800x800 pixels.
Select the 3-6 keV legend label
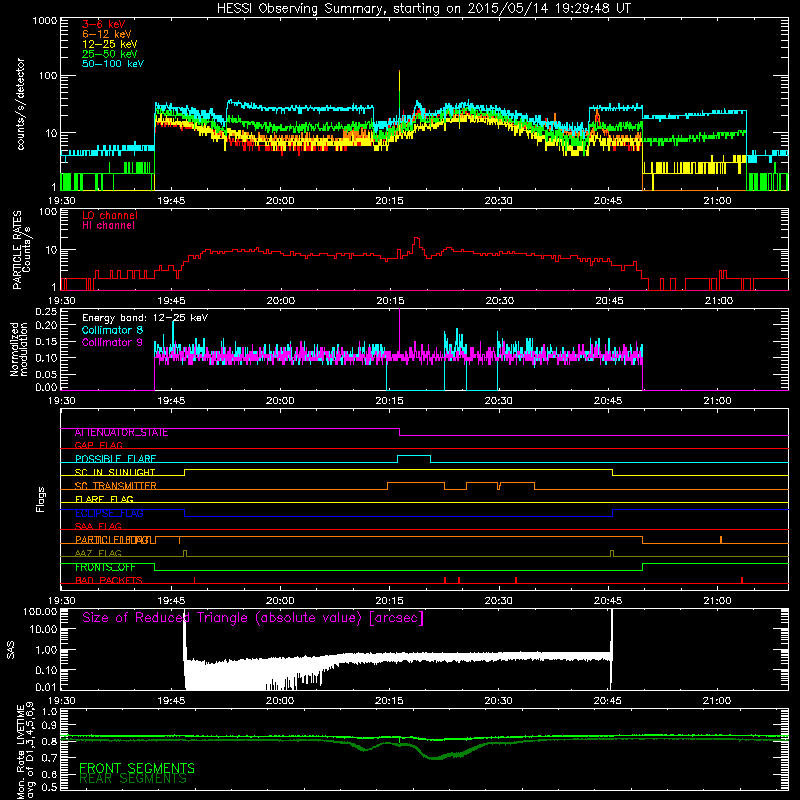tap(104, 24)
